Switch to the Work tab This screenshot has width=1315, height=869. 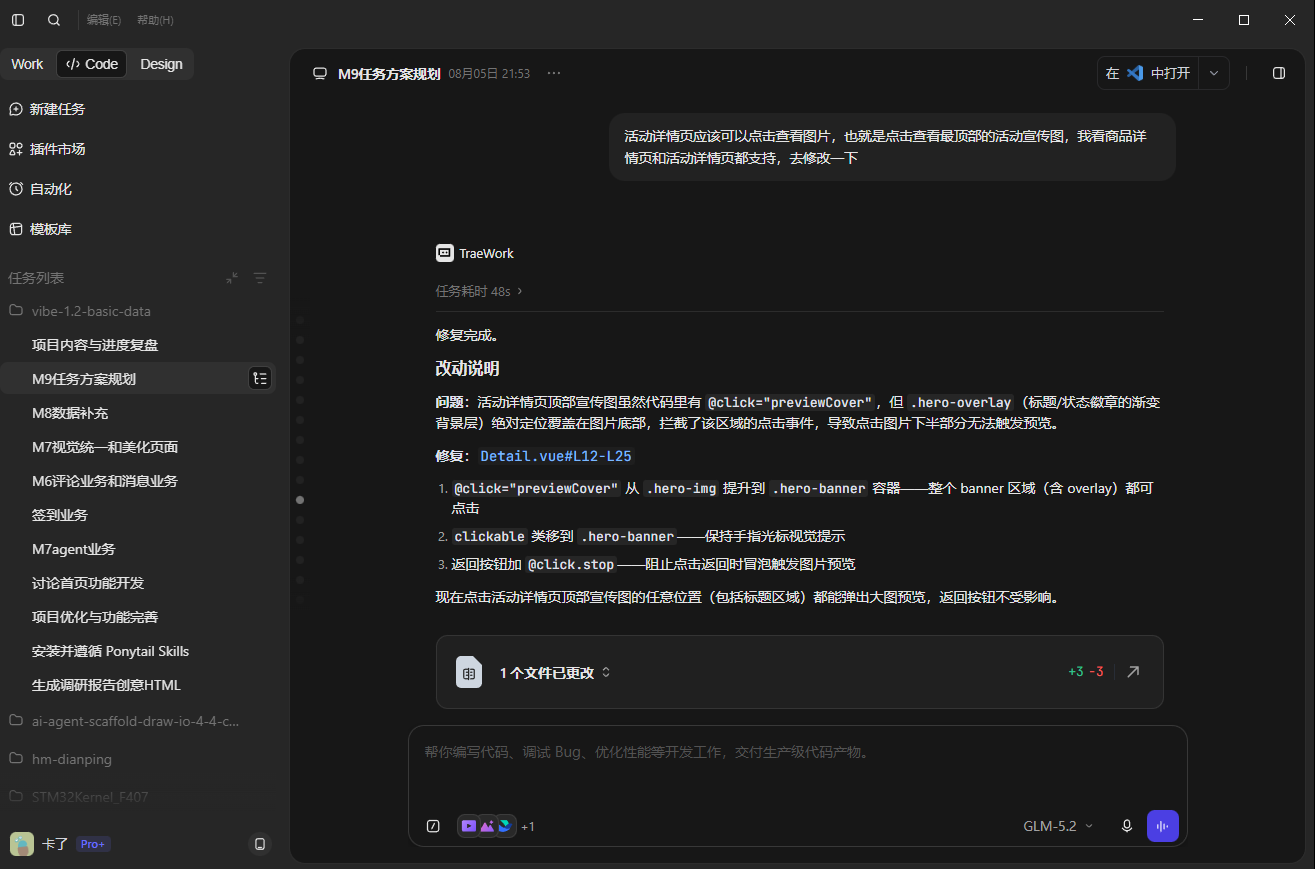pyautogui.click(x=27, y=64)
